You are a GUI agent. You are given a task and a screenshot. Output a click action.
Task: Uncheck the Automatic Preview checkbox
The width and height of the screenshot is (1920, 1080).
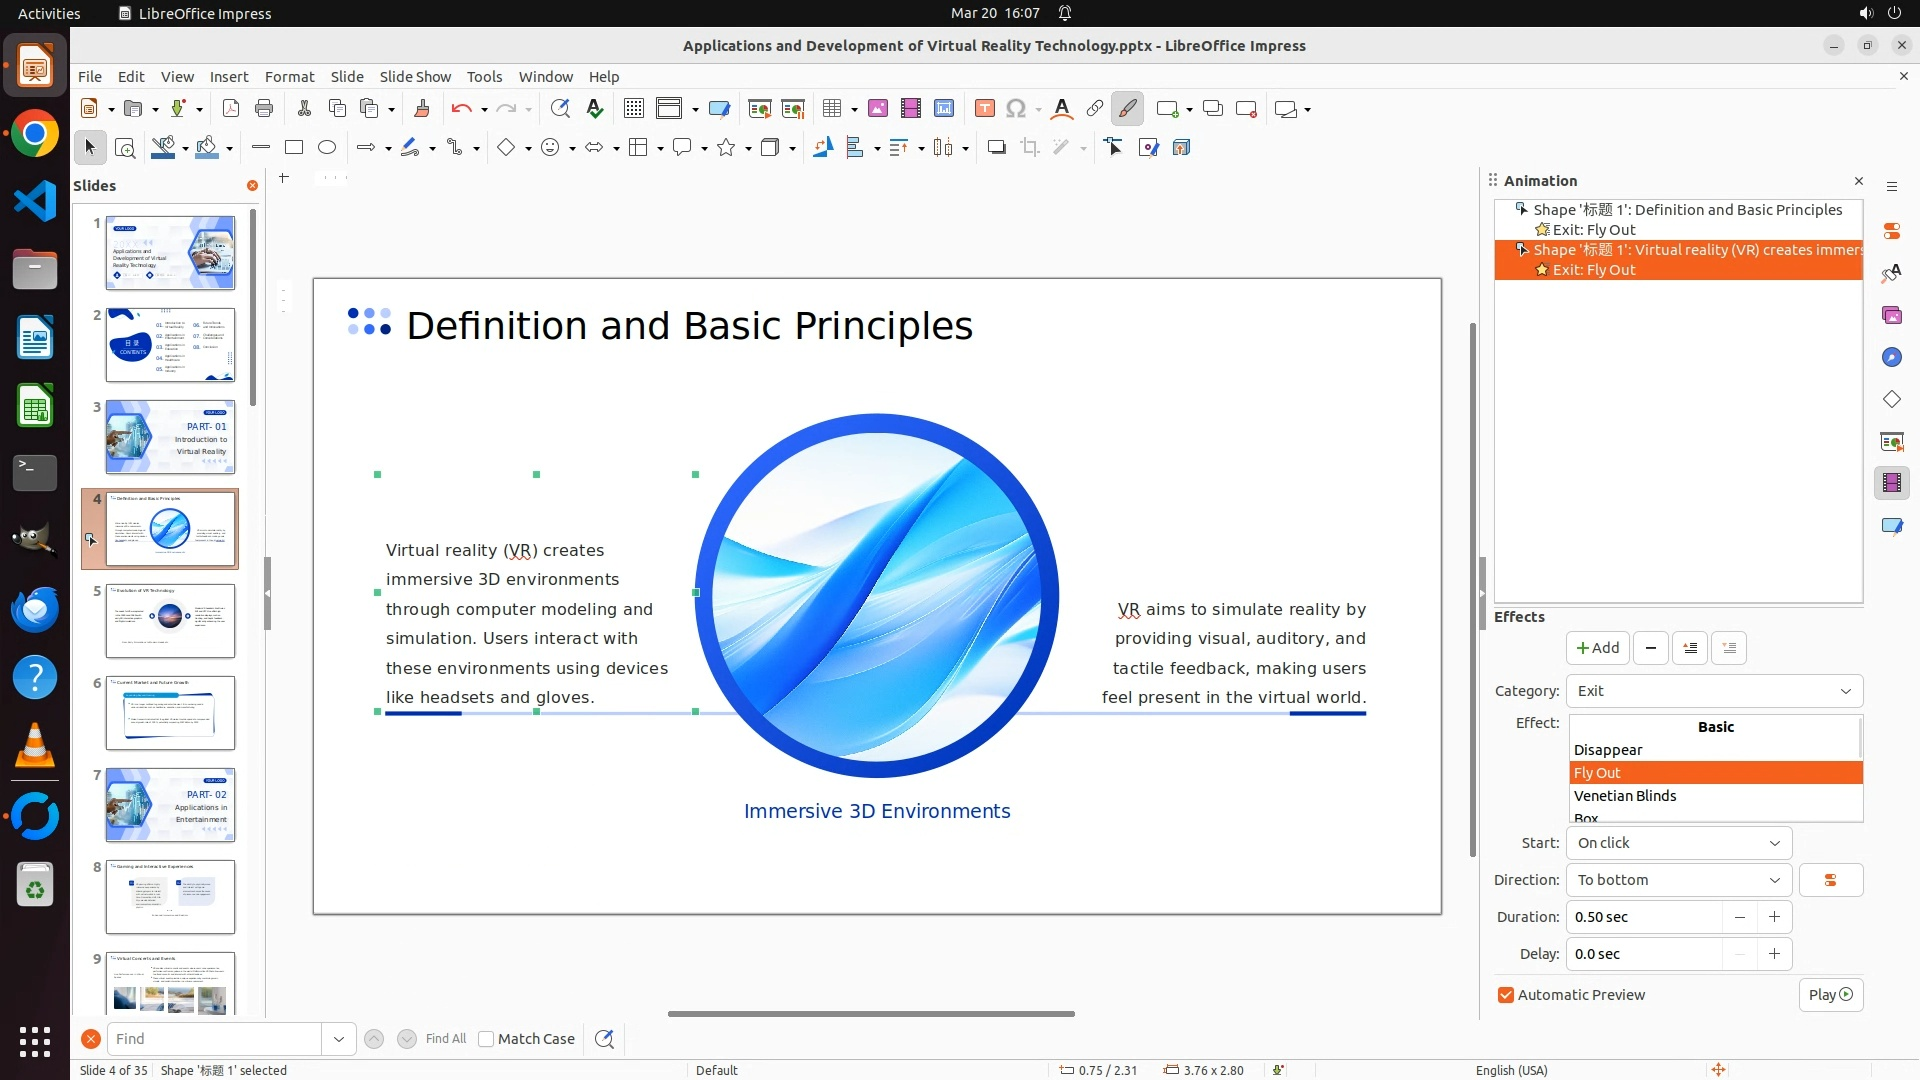coord(1506,995)
